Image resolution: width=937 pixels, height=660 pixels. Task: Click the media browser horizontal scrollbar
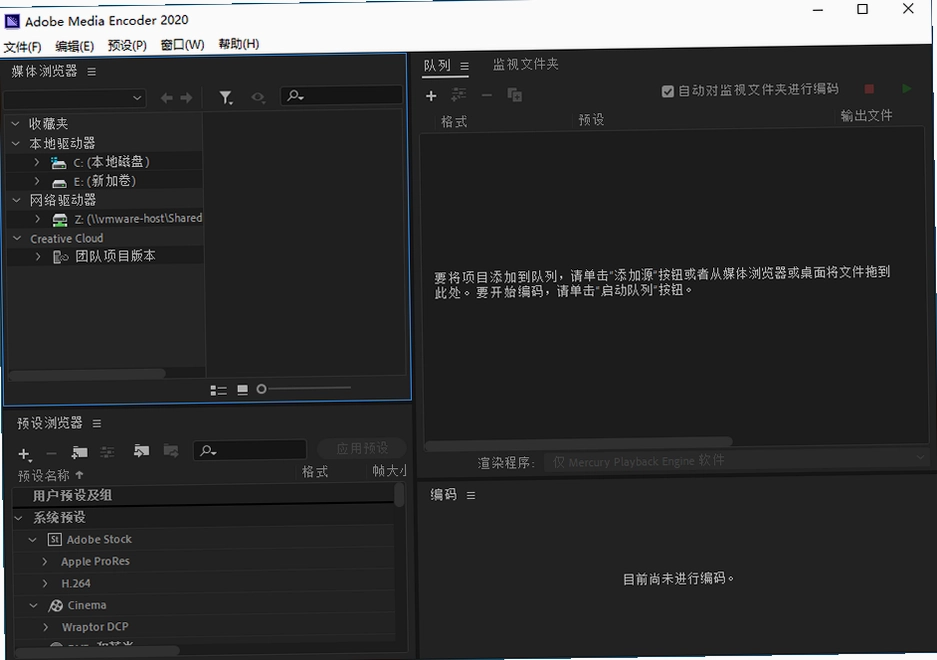click(87, 374)
